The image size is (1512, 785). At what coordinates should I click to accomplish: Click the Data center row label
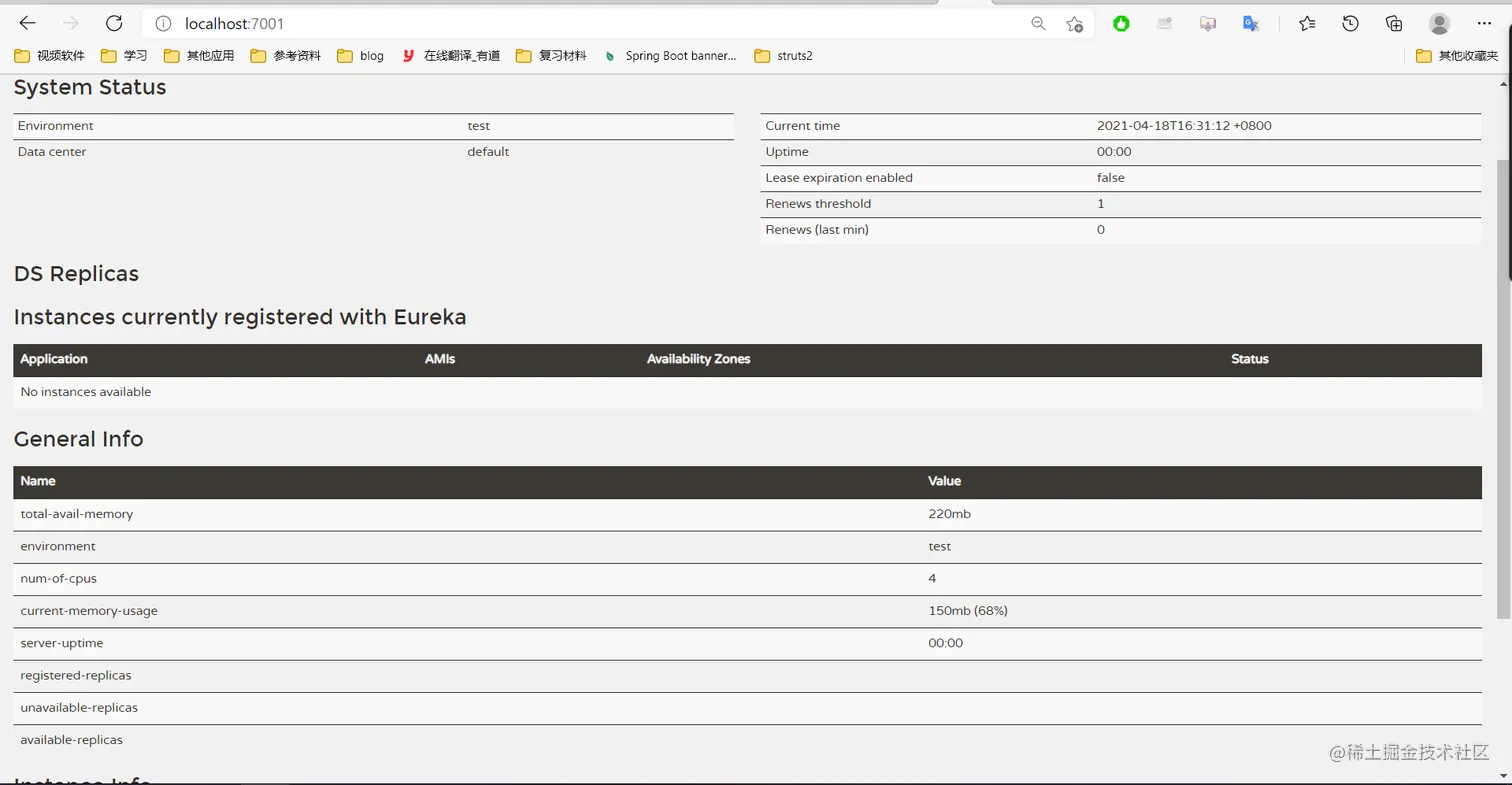[x=52, y=152]
